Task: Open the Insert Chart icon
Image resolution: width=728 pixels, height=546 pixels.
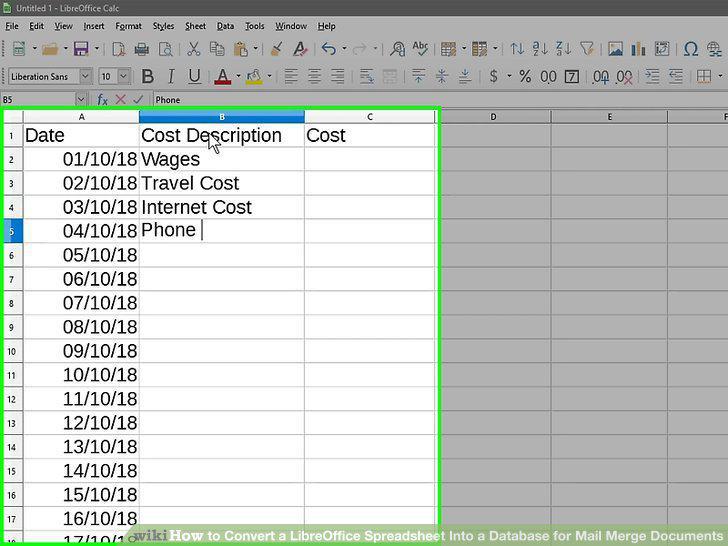Action: point(638,49)
